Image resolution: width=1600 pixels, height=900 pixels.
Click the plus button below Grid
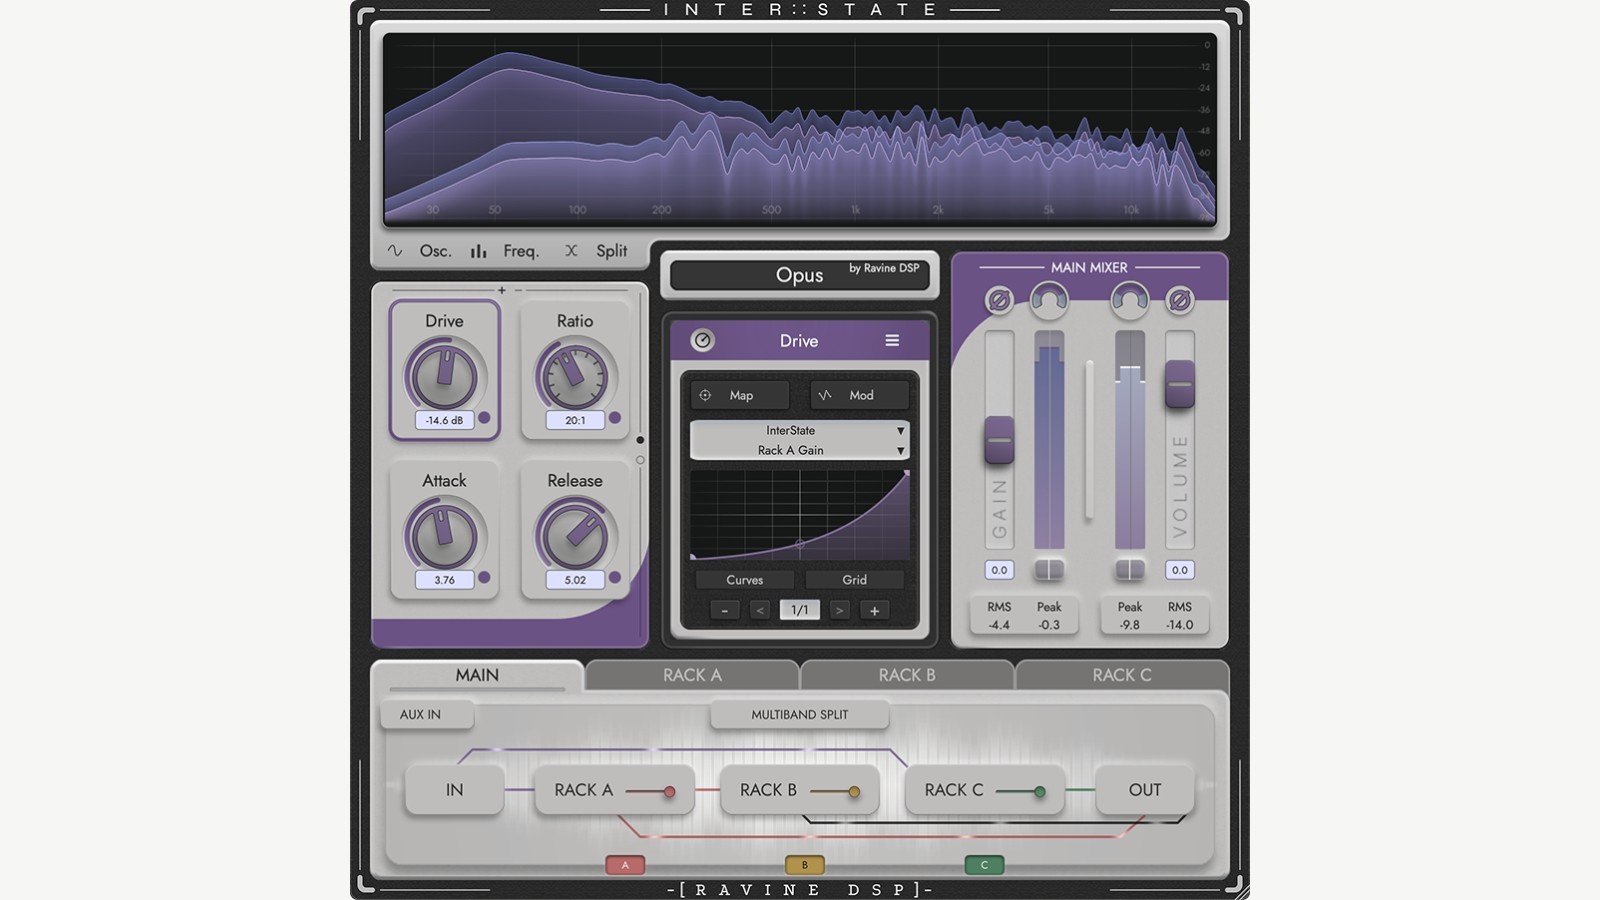pyautogui.click(x=874, y=610)
